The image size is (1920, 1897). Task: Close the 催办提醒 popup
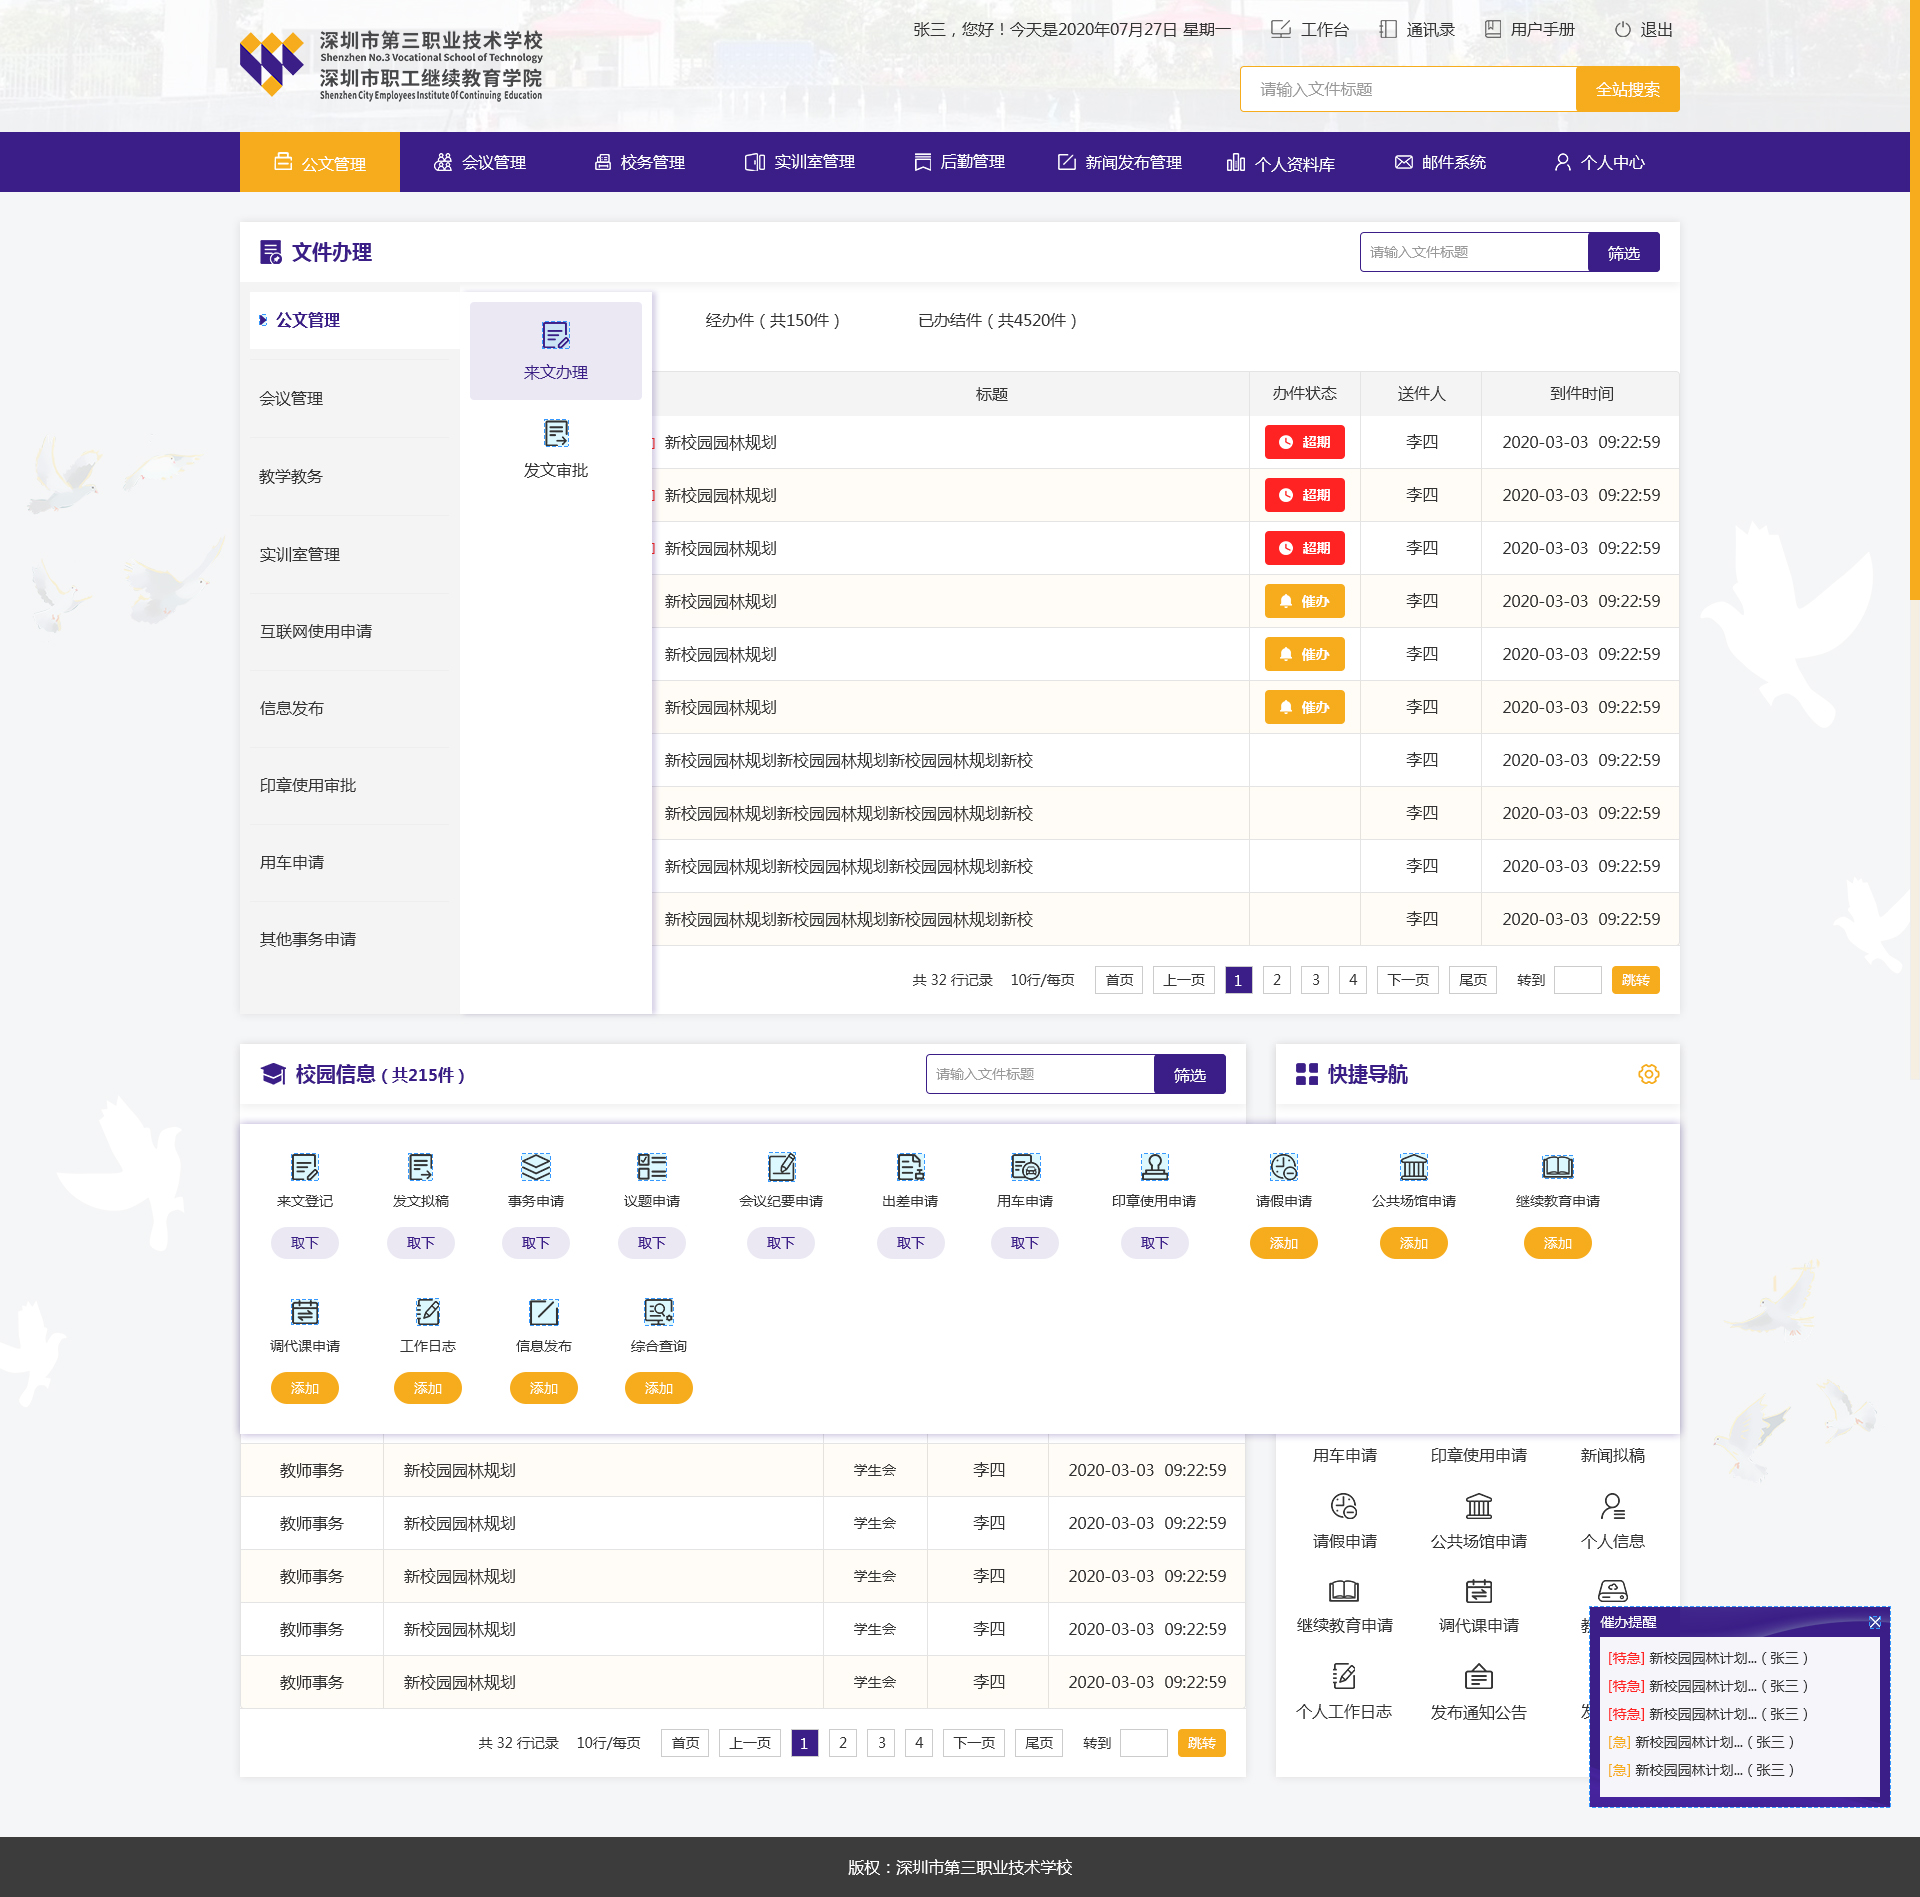coord(1874,1622)
